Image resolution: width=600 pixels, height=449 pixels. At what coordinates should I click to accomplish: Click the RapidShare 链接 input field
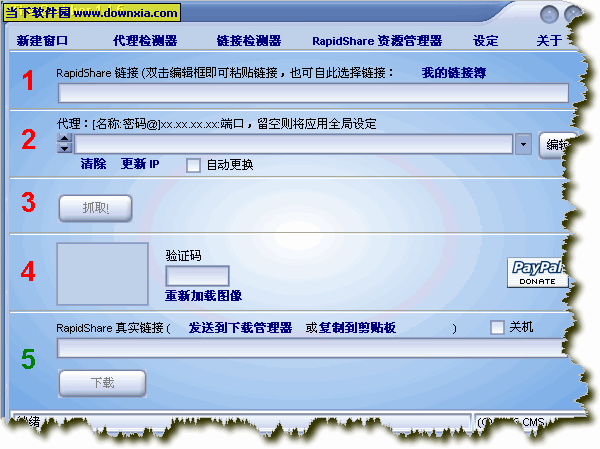point(313,93)
